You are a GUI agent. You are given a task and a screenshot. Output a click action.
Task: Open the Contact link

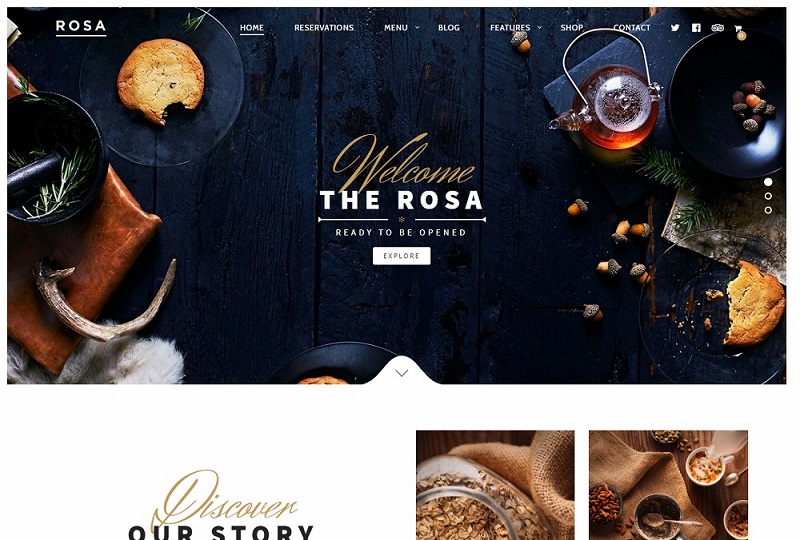pos(632,28)
